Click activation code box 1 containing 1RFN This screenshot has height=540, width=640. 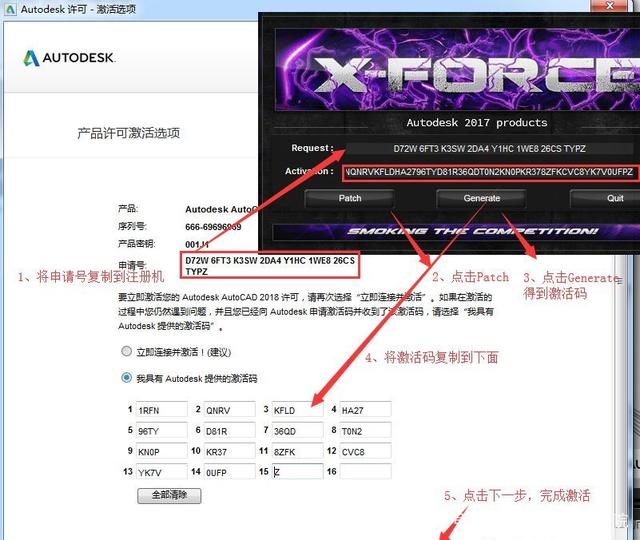(x=162, y=410)
